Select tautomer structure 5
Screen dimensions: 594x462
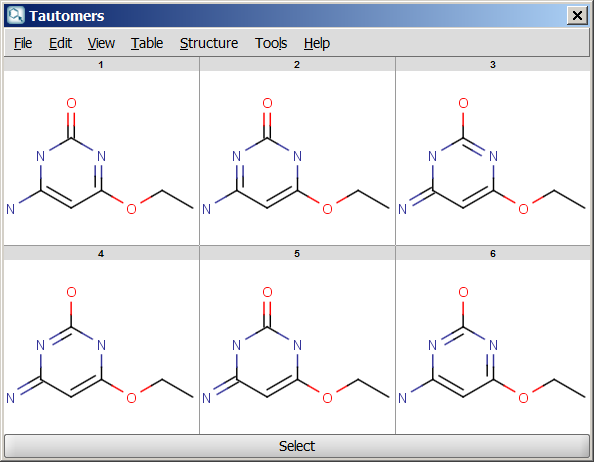tap(297, 347)
